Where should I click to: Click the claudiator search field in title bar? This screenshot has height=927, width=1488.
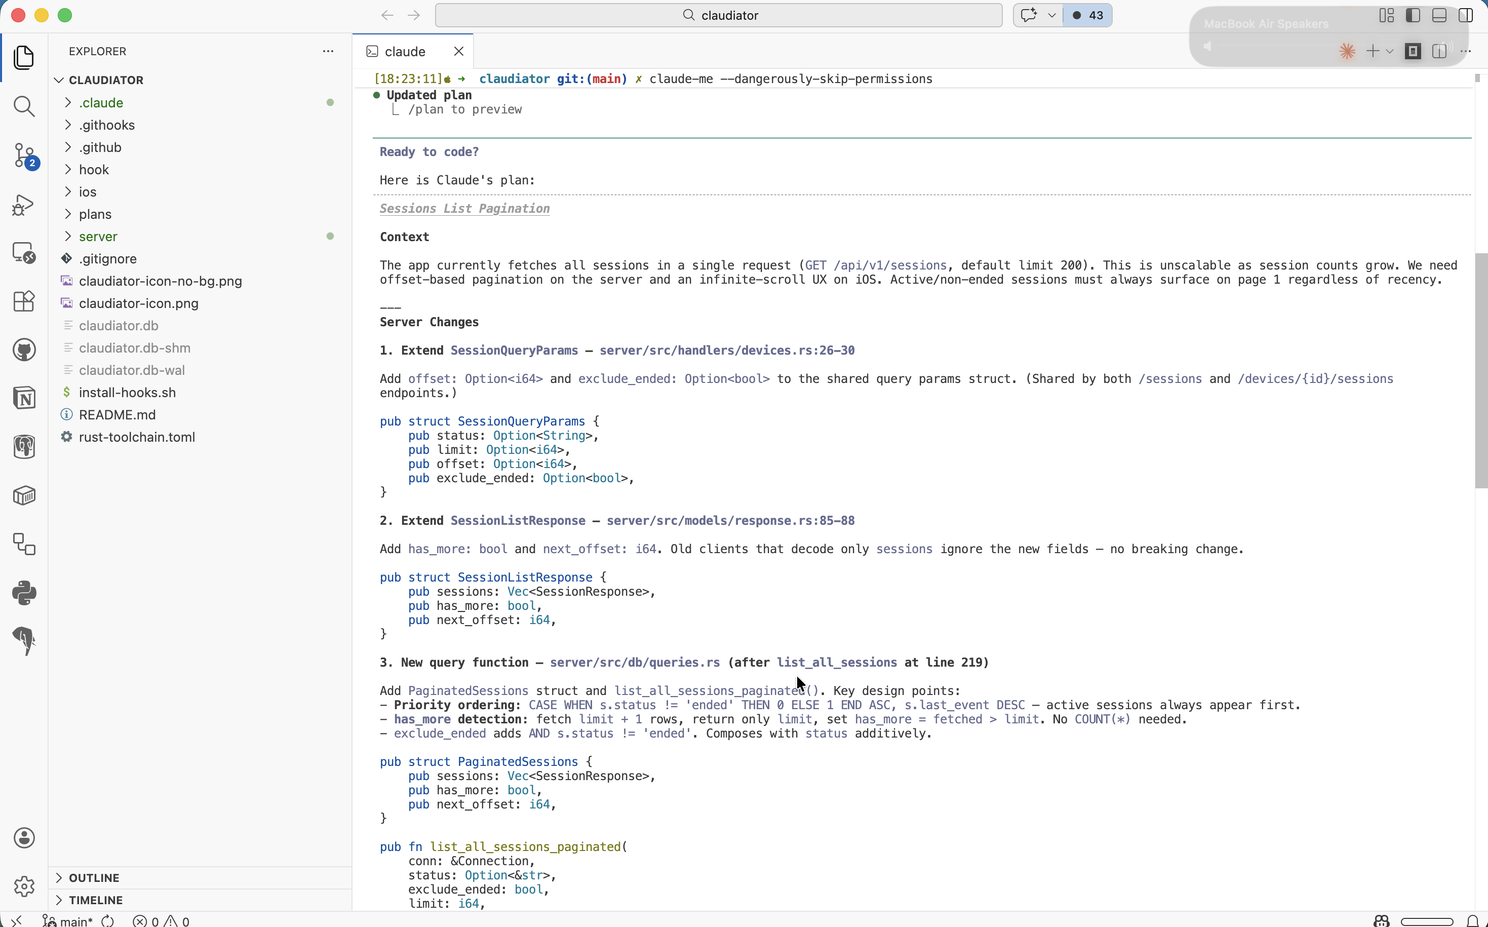point(719,15)
